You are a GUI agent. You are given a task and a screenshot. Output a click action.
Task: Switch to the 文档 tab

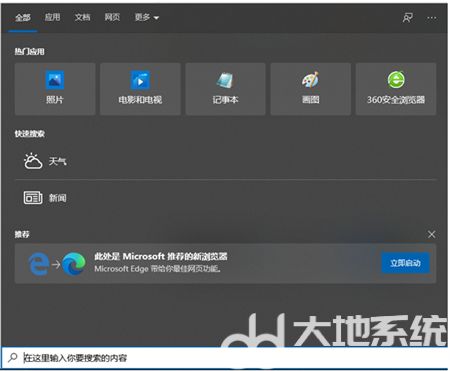(82, 17)
